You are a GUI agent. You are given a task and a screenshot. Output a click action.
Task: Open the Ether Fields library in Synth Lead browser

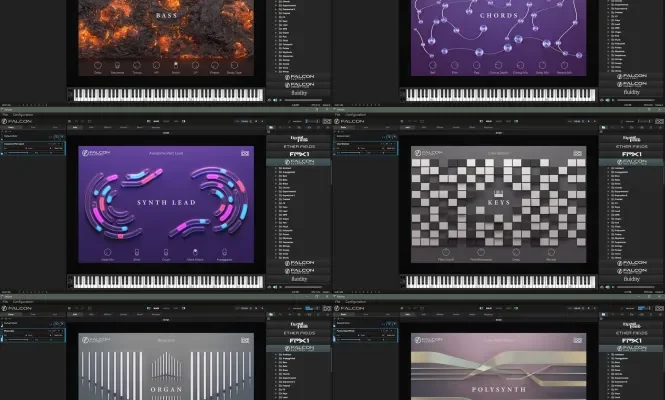[299, 146]
